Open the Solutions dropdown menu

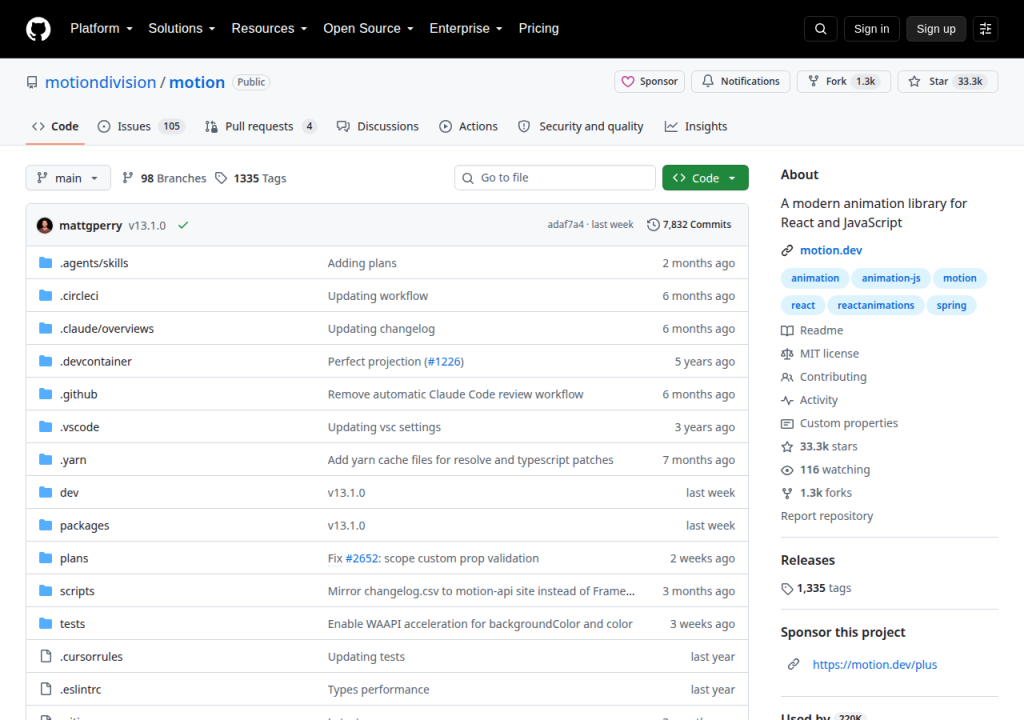tap(182, 29)
